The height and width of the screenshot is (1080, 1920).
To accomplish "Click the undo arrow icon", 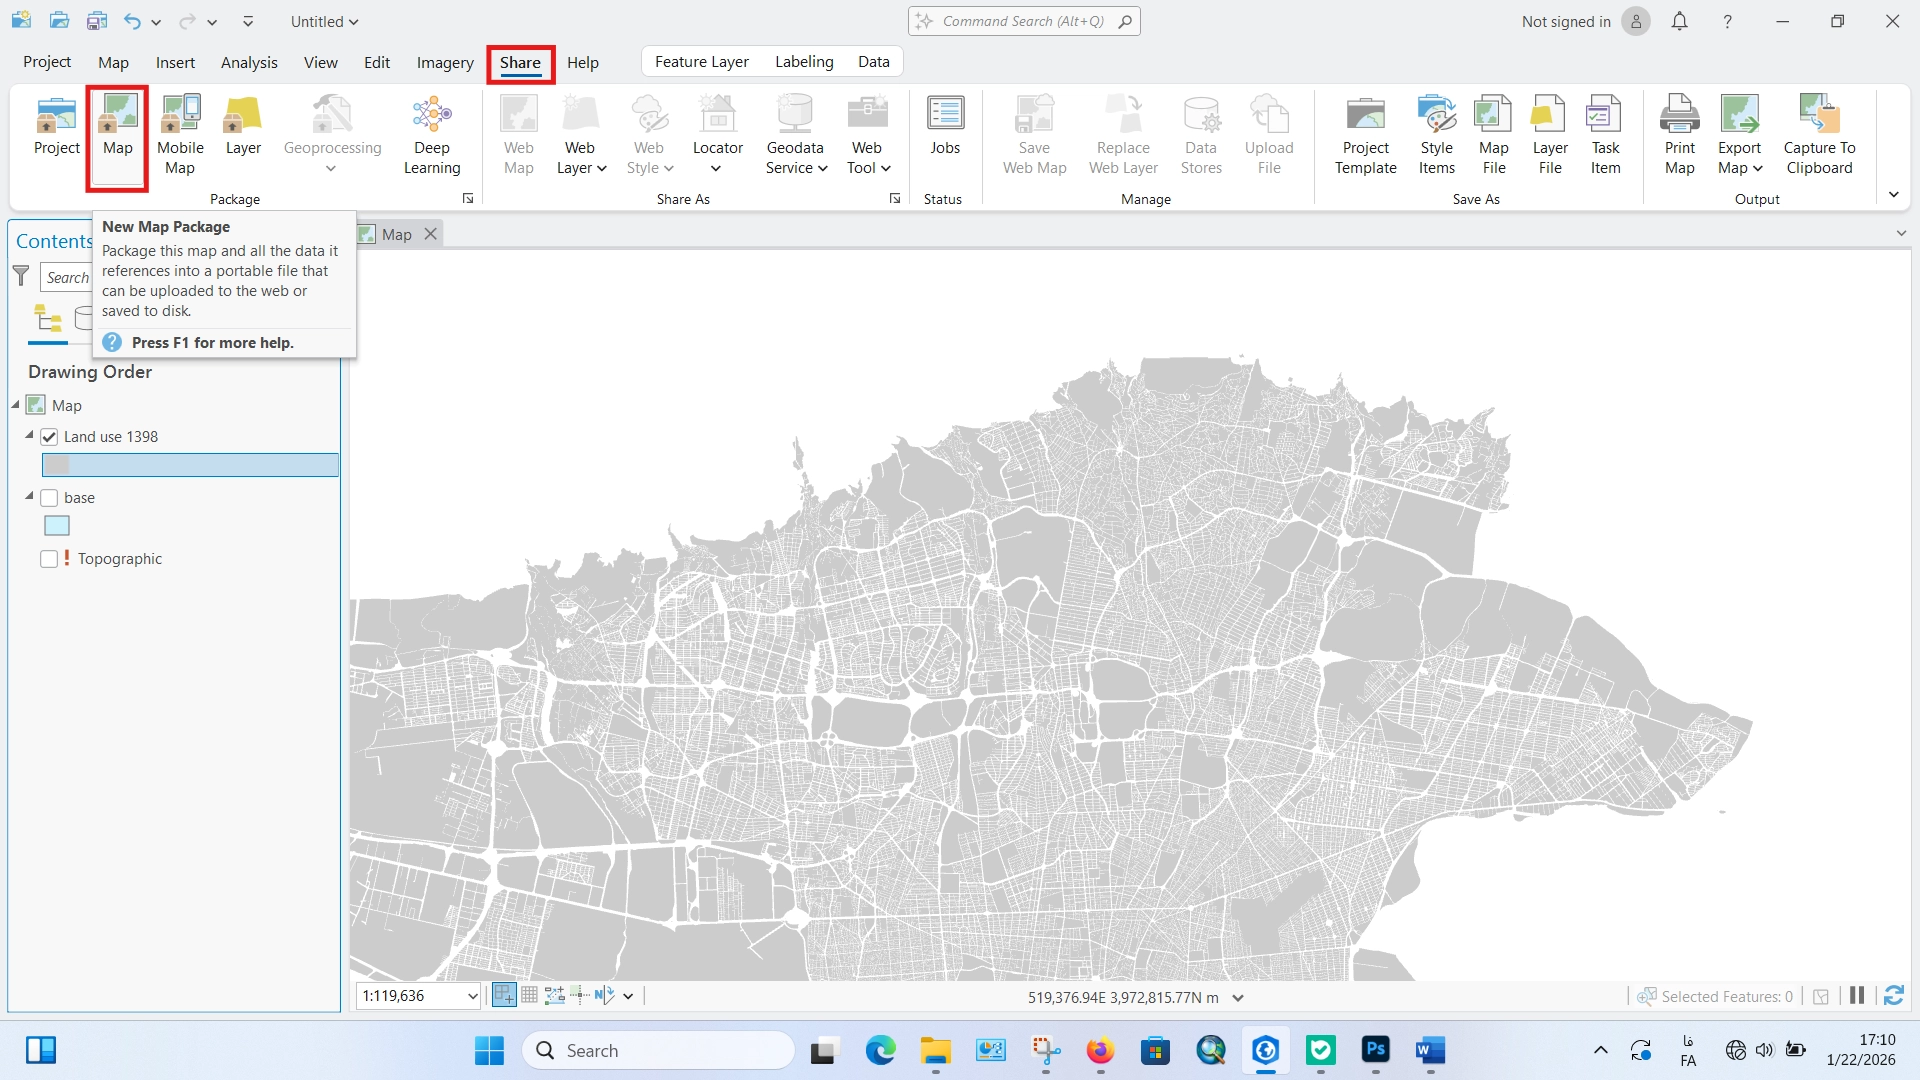I will [133, 21].
